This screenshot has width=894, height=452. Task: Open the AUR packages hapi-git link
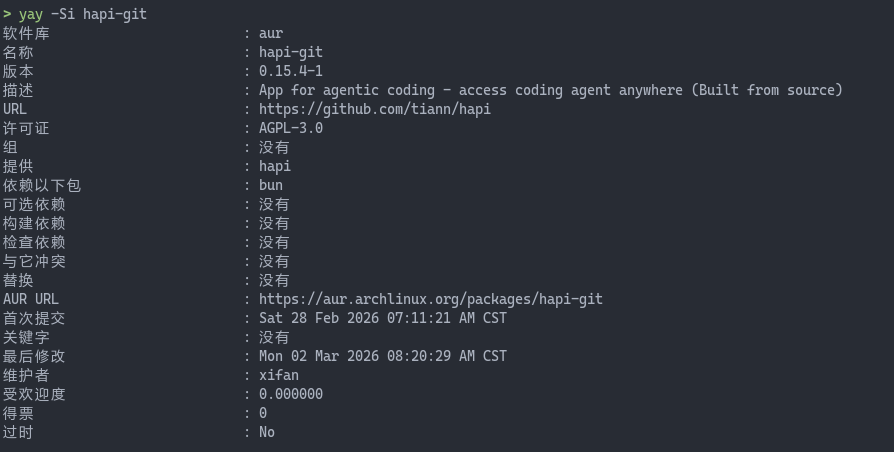pos(430,299)
